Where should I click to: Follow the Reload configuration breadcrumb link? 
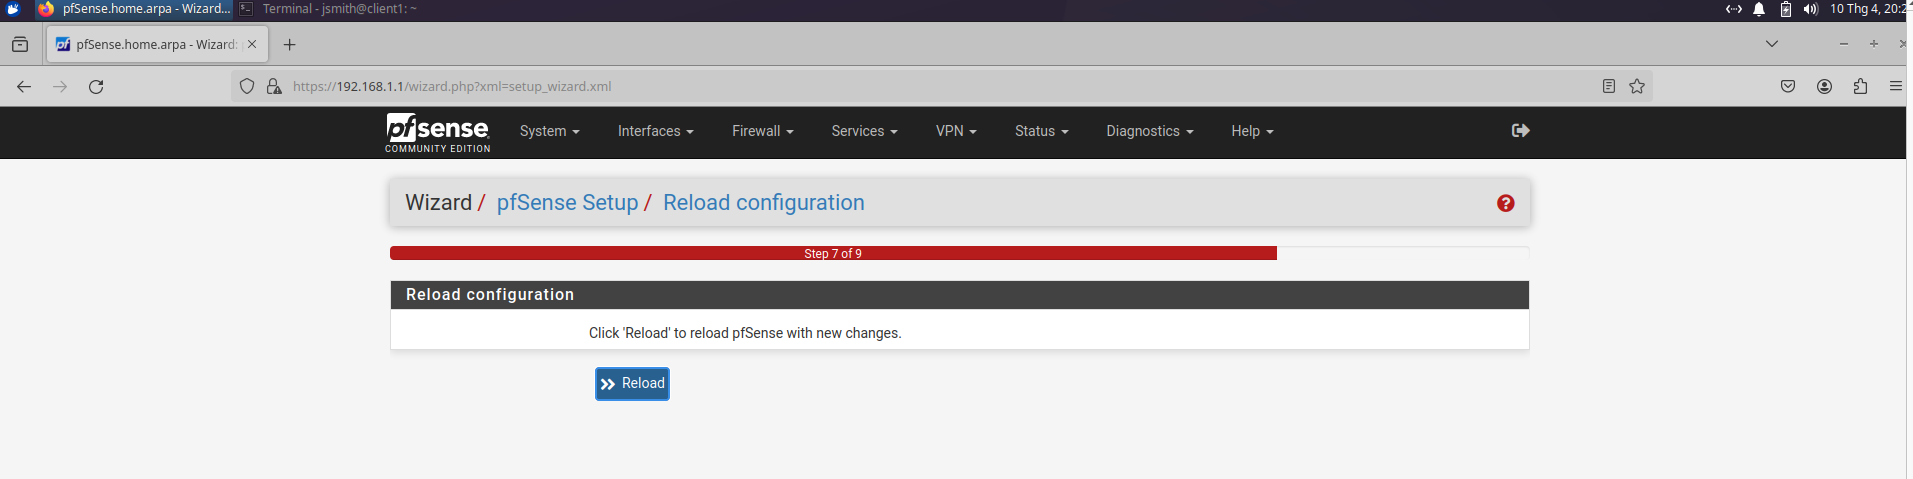[764, 203]
